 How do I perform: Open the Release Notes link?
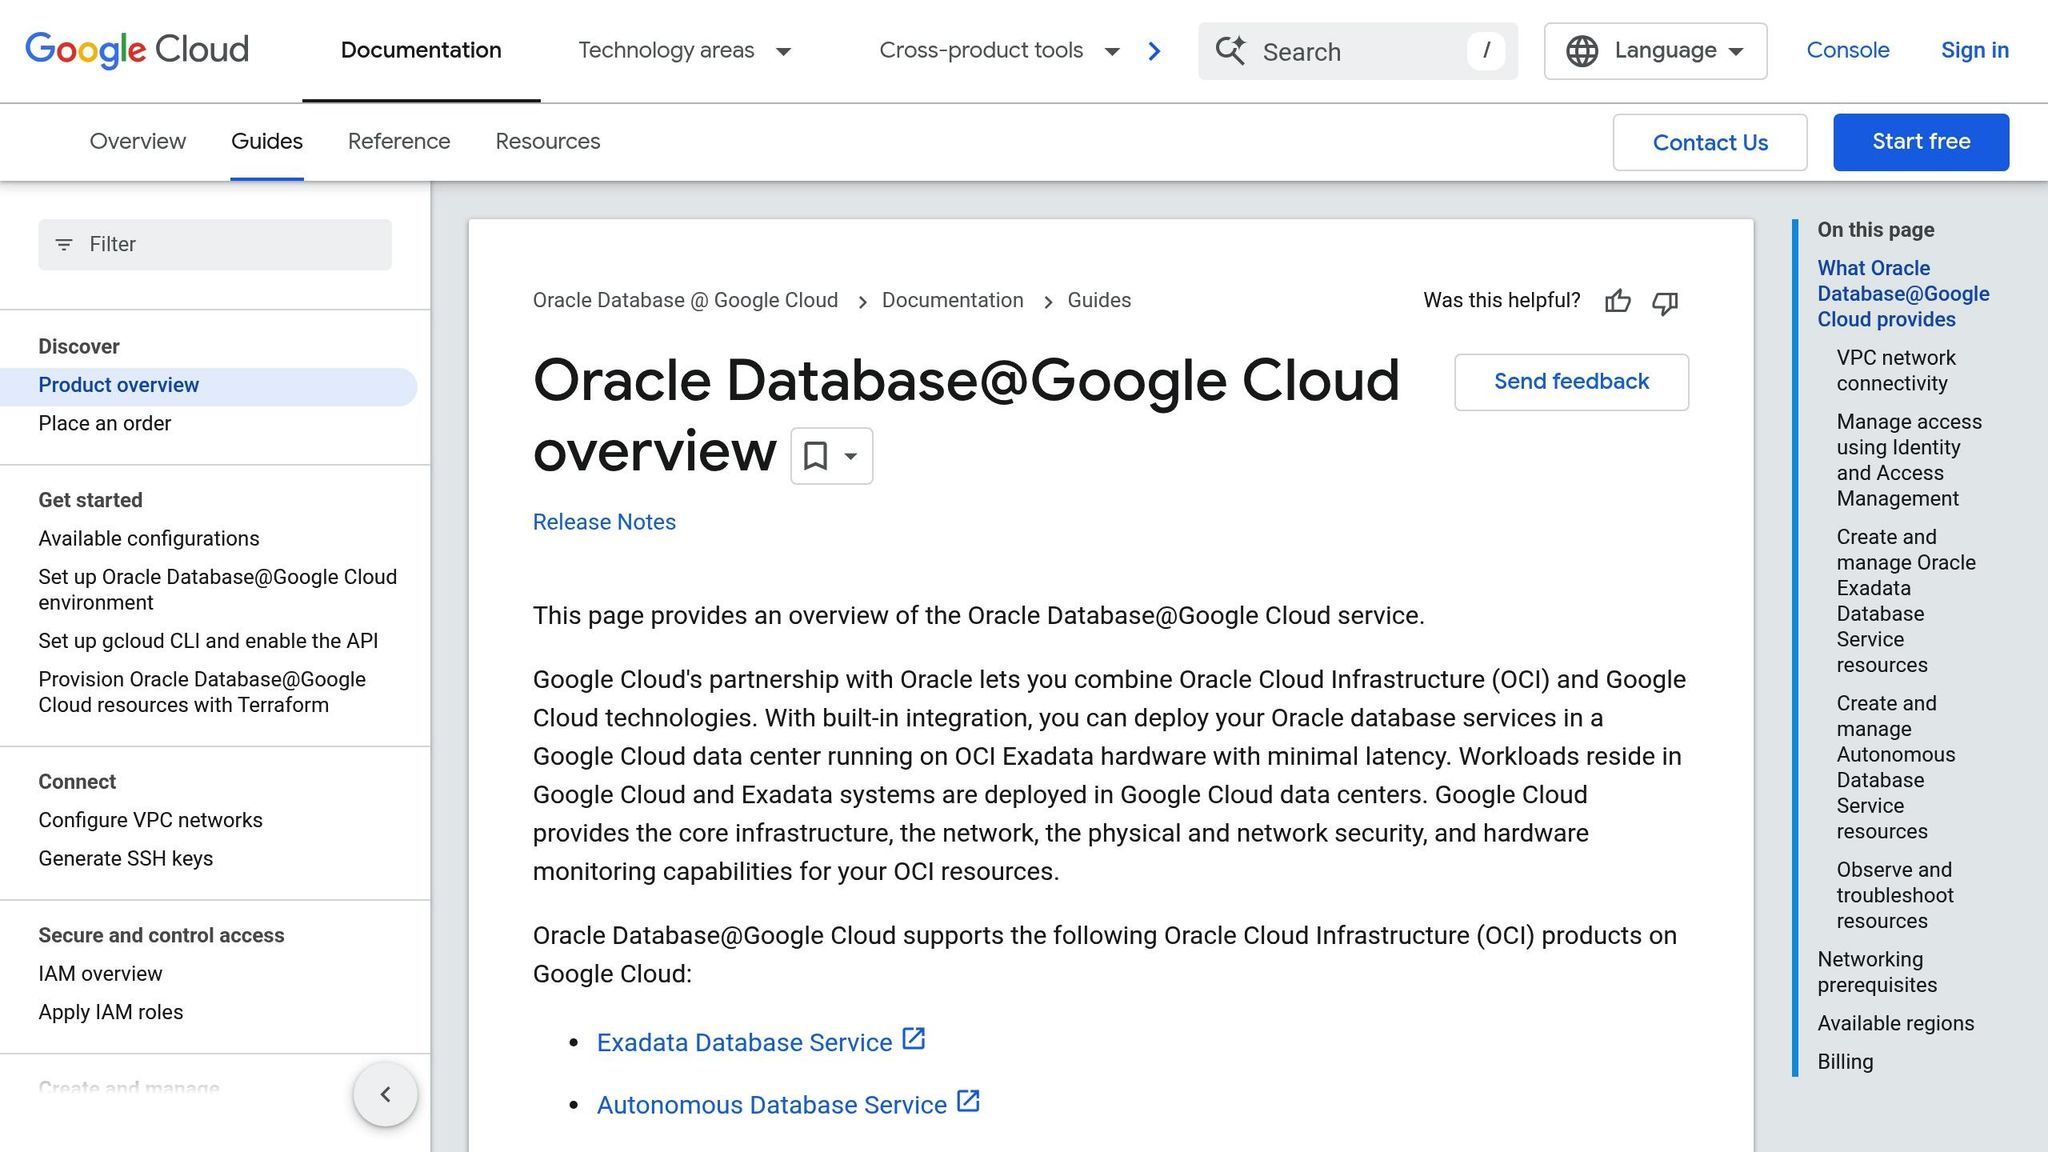point(603,521)
